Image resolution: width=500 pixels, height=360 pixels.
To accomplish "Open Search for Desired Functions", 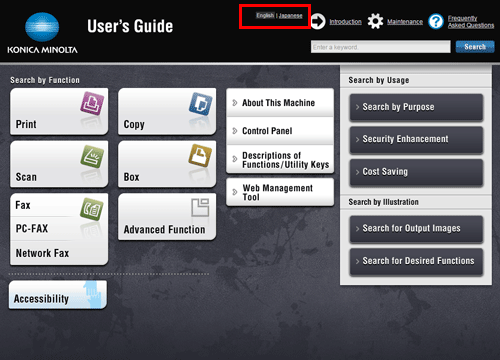I will tap(416, 261).
